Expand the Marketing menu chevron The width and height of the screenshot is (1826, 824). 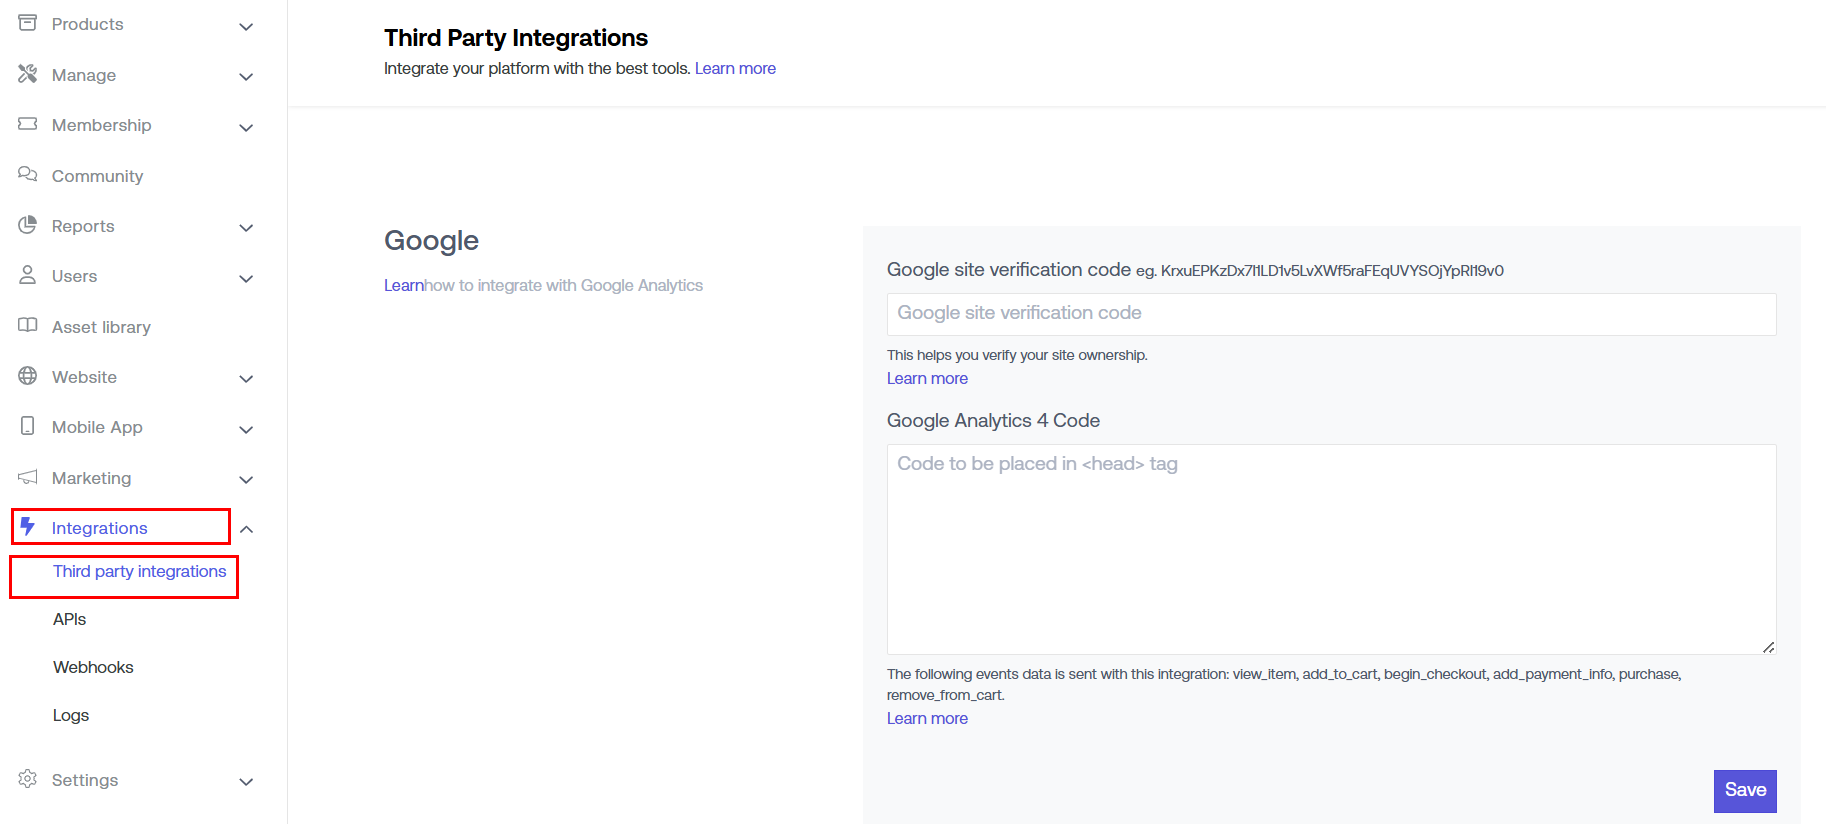pyautogui.click(x=246, y=479)
